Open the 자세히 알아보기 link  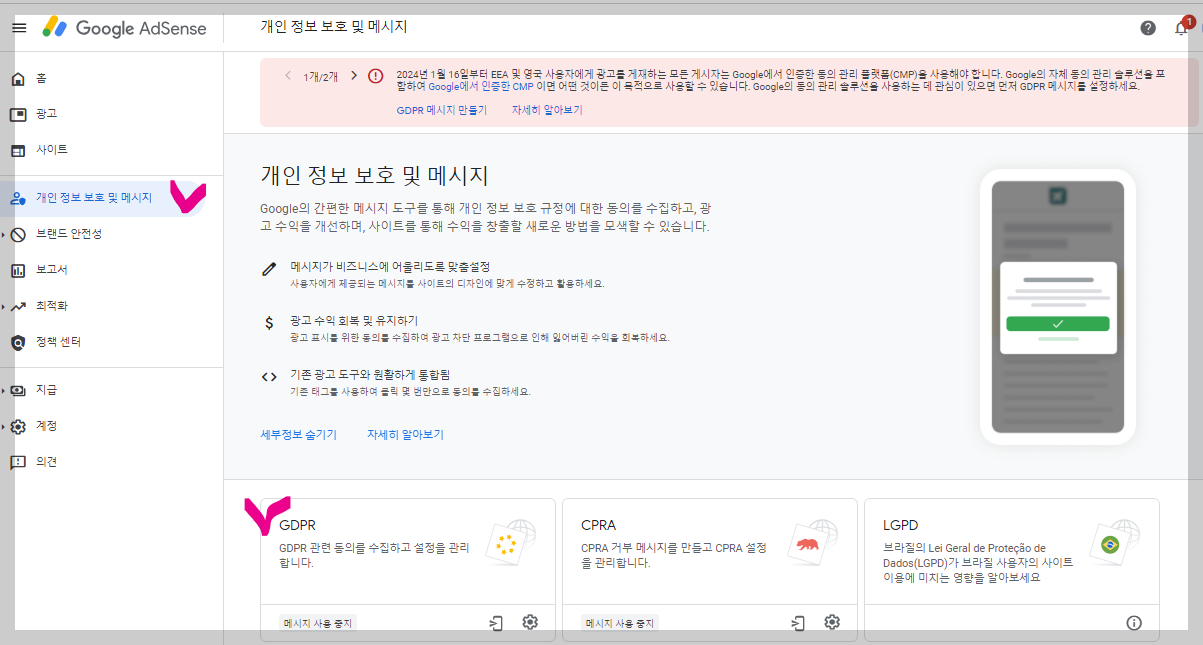[546, 110]
